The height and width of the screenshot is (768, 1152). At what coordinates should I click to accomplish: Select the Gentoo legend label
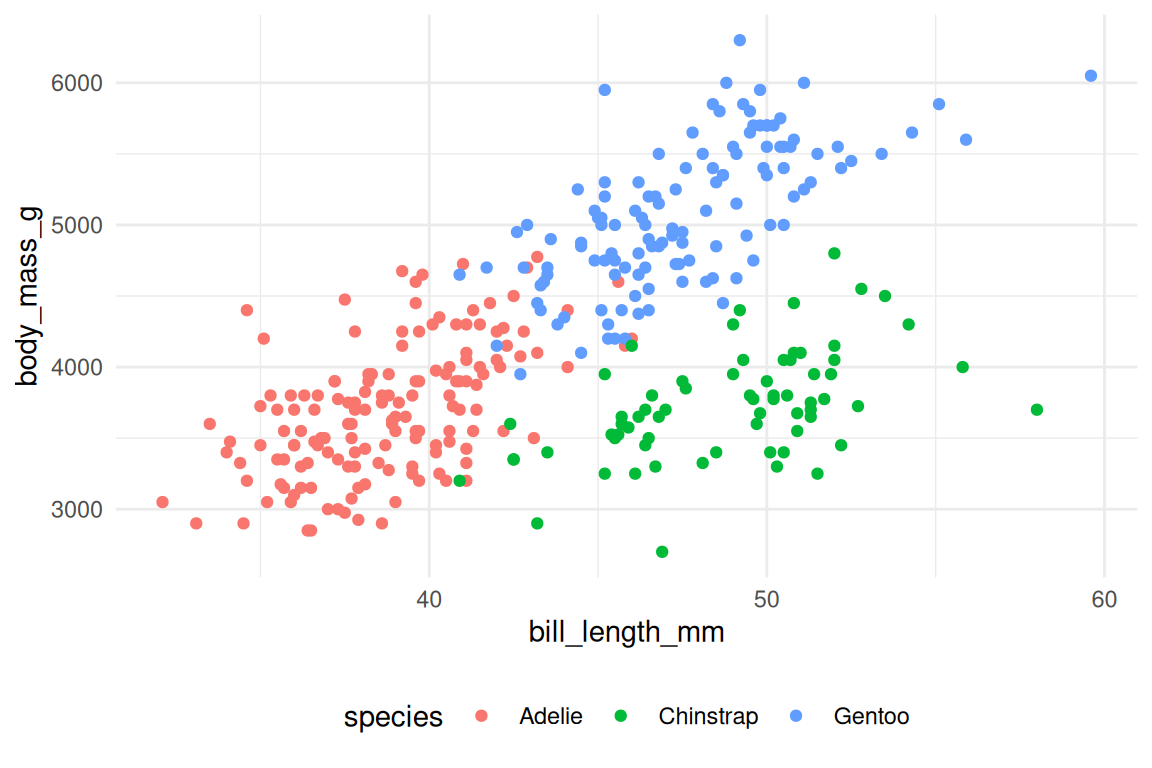[871, 716]
